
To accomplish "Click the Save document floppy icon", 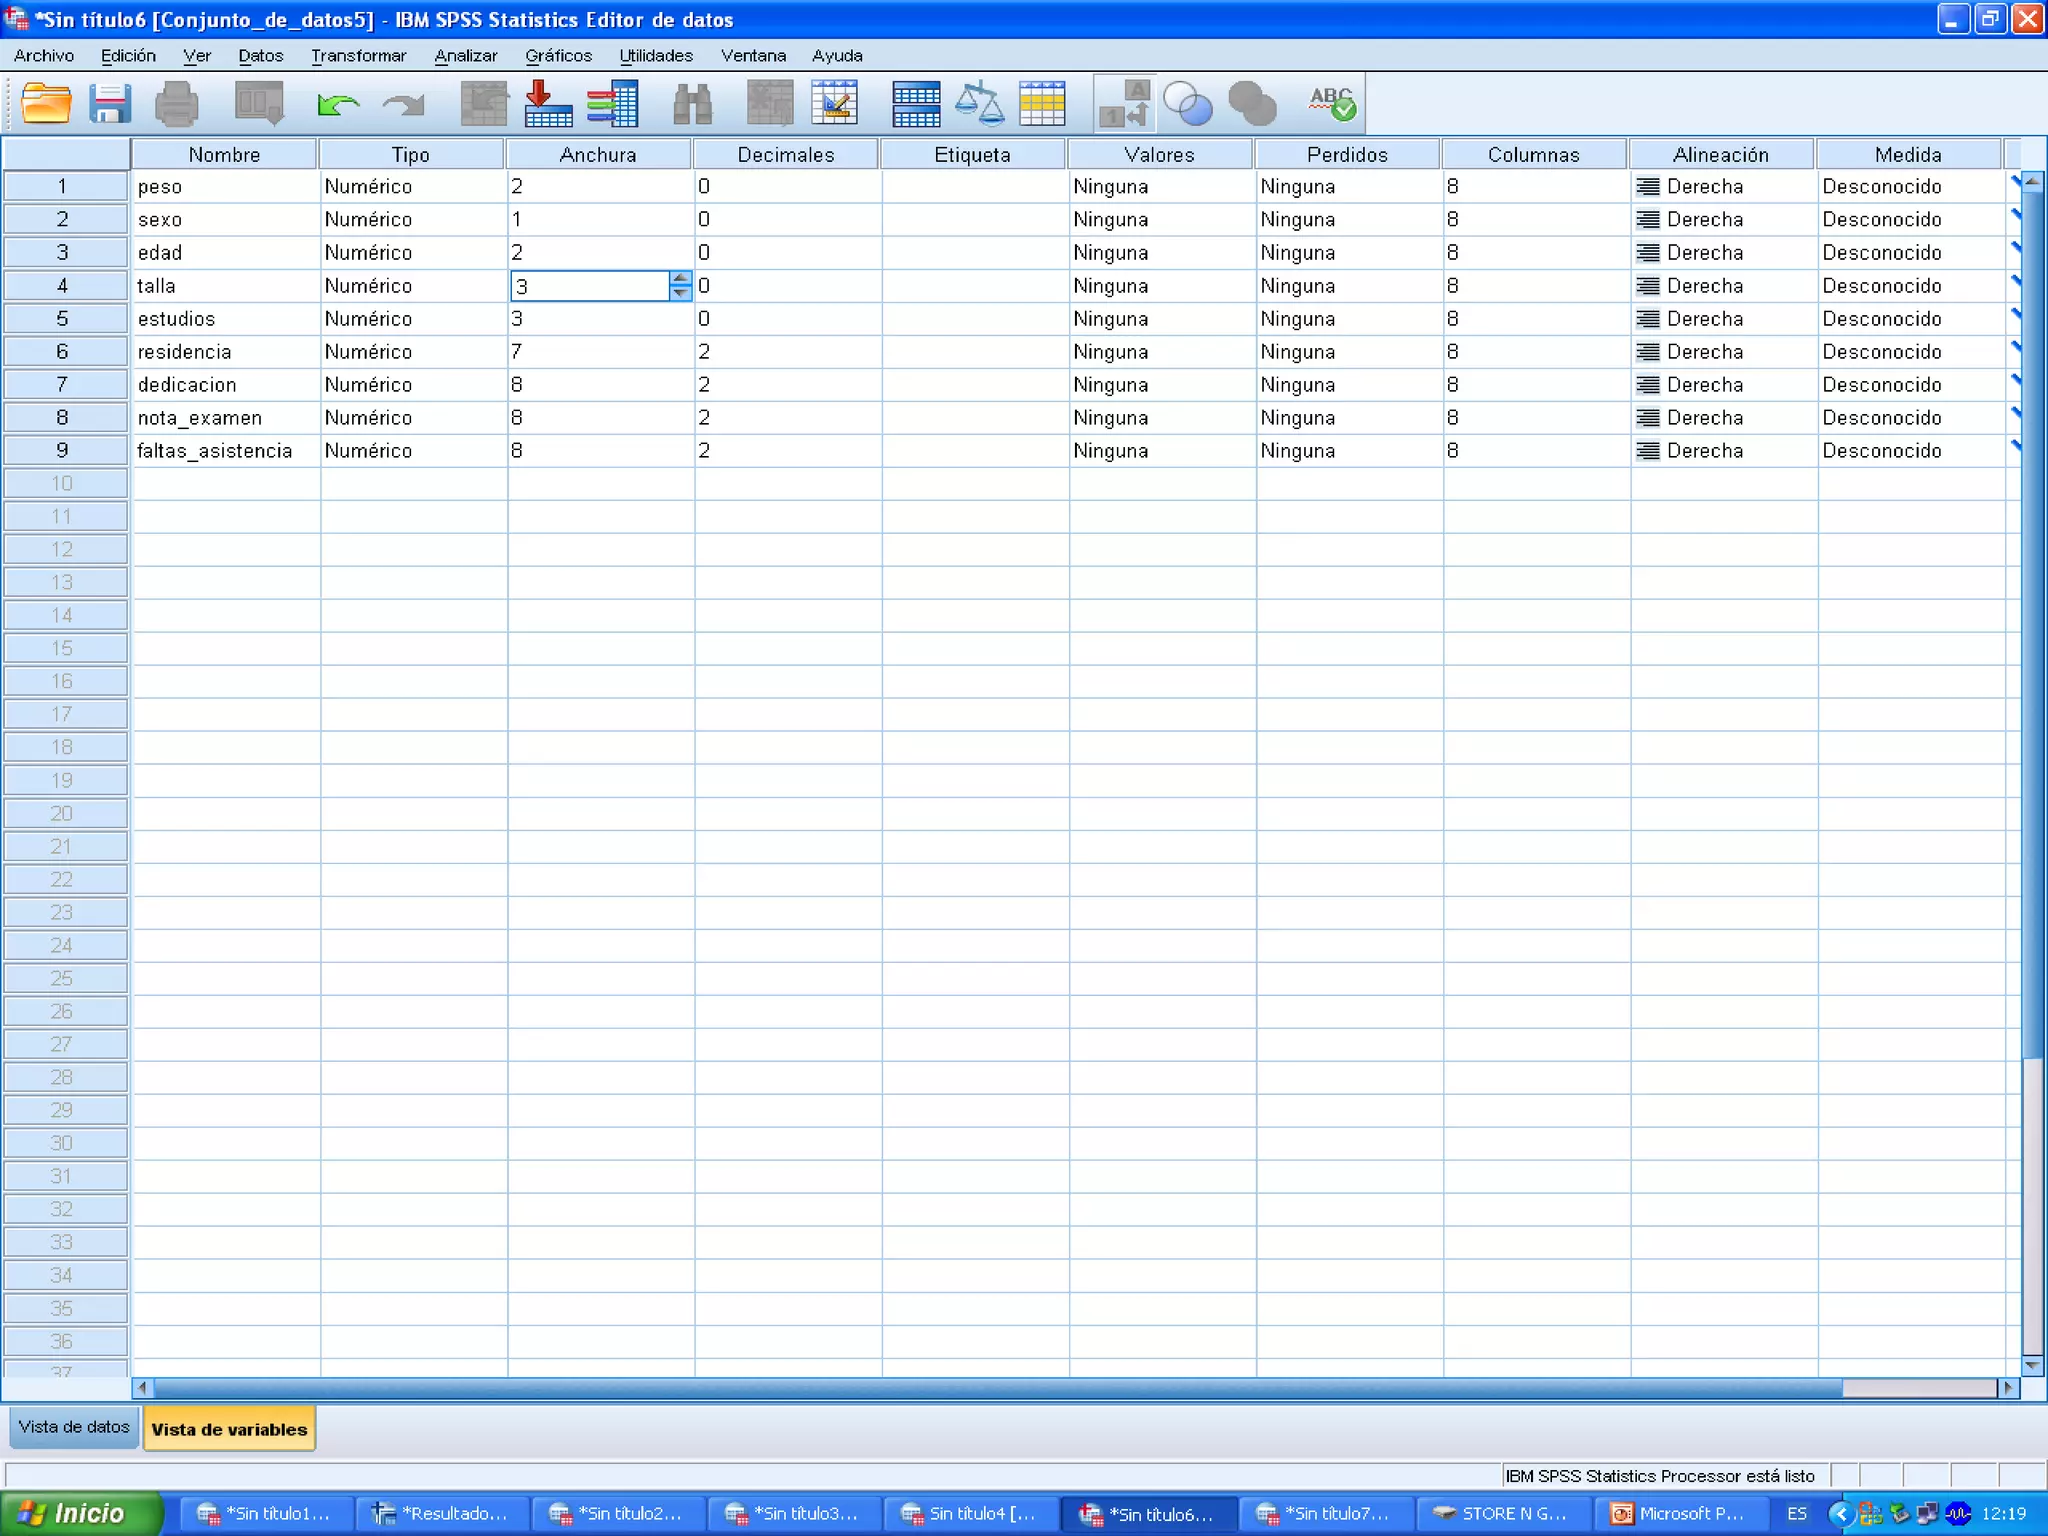I will (x=110, y=103).
